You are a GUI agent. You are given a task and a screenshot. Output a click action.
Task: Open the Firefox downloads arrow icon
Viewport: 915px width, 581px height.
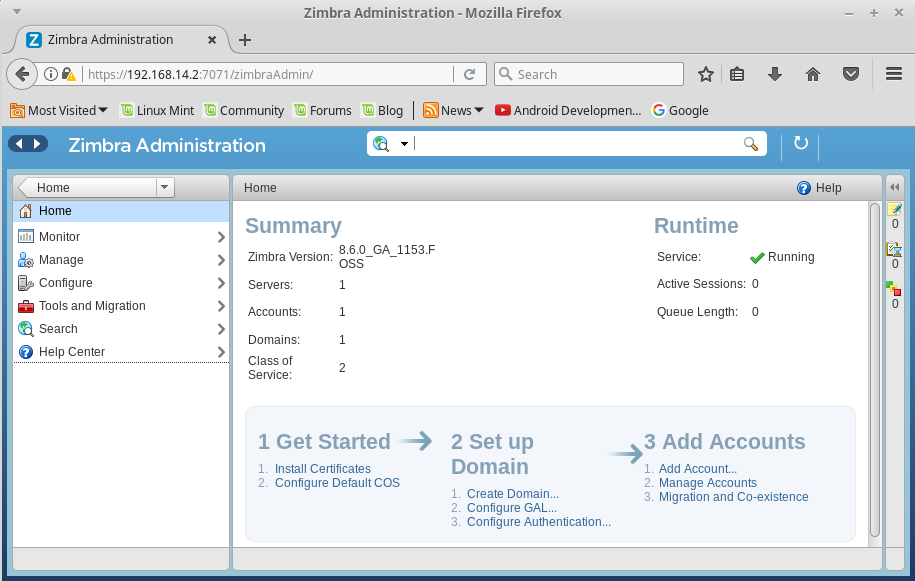tap(775, 74)
